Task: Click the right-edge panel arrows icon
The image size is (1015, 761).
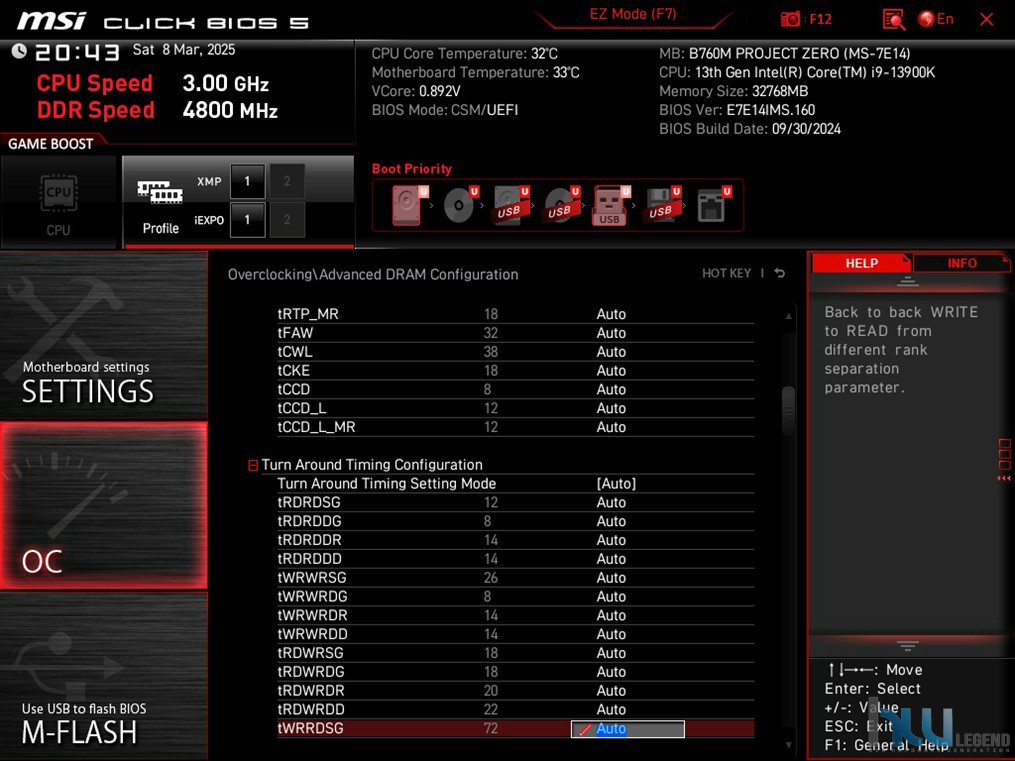Action: coord(1004,461)
